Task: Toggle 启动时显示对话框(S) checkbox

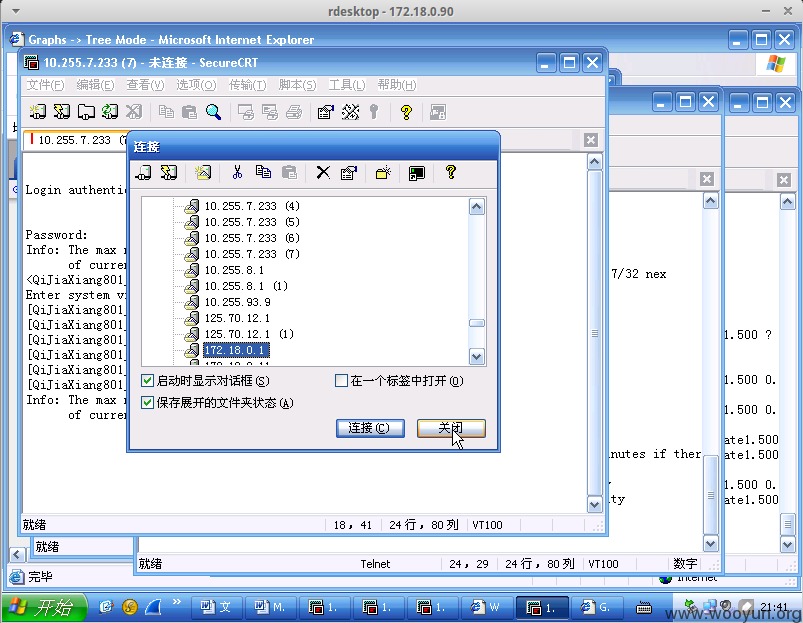Action: click(147, 380)
